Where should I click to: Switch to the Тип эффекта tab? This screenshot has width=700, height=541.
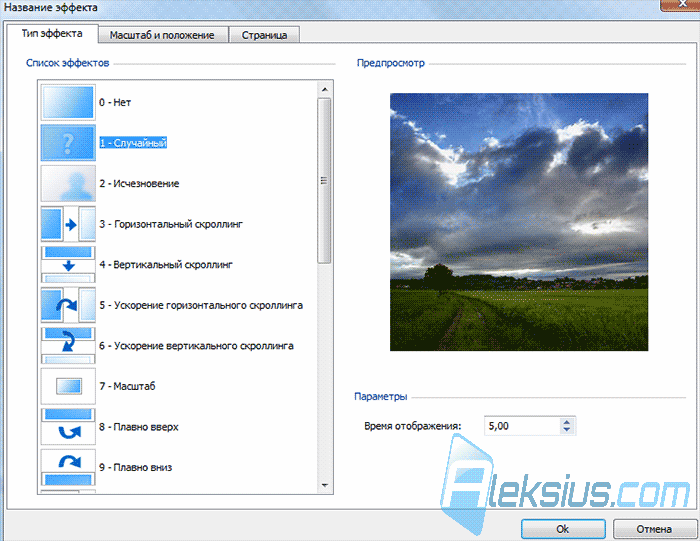(52, 33)
